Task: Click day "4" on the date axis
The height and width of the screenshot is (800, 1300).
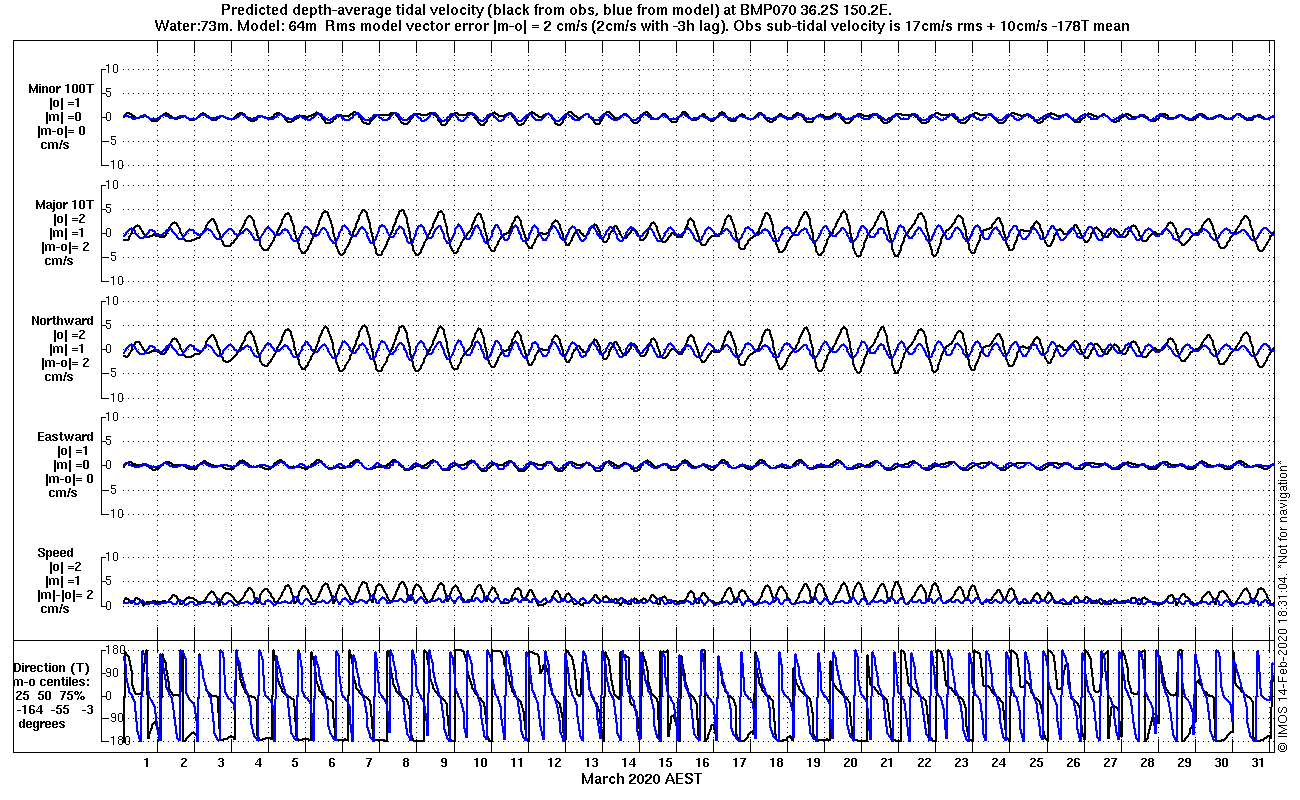Action: [x=258, y=763]
